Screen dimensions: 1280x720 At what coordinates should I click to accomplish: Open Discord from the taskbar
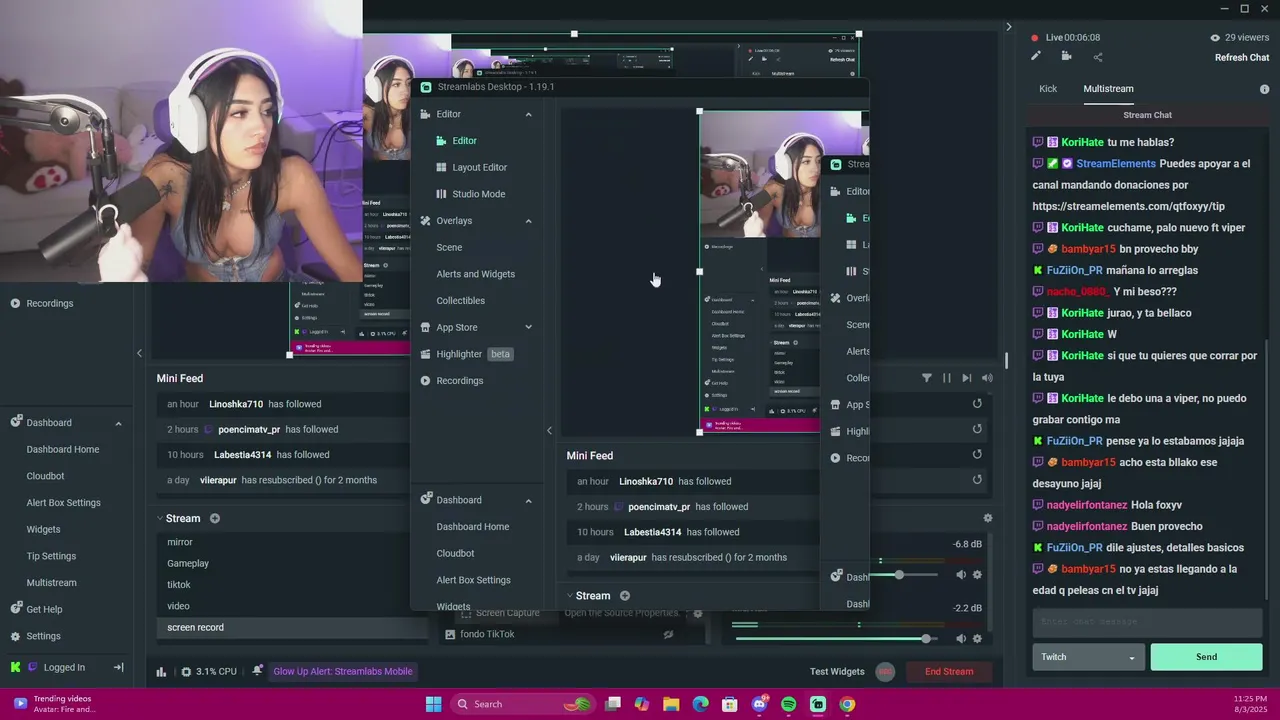pyautogui.click(x=759, y=704)
